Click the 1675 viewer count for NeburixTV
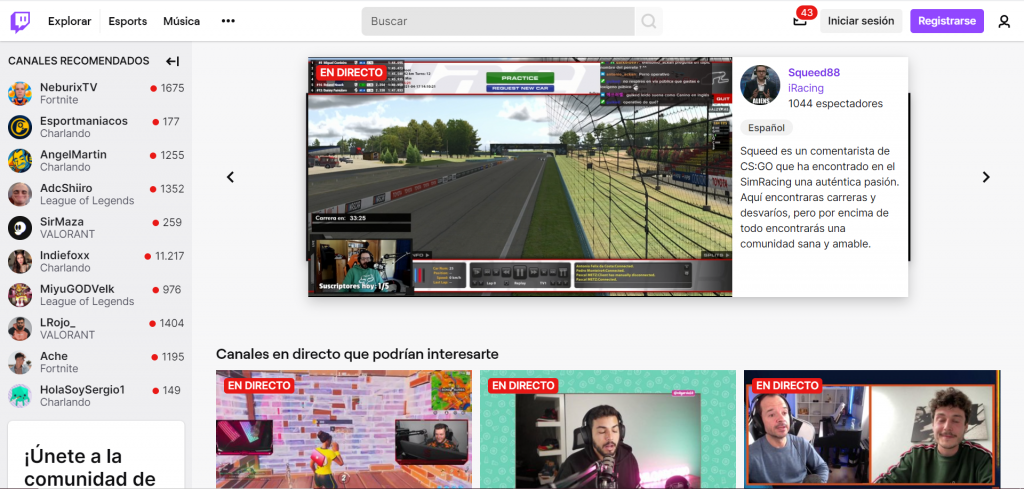Screen dimensions: 1024x489 coord(172,88)
